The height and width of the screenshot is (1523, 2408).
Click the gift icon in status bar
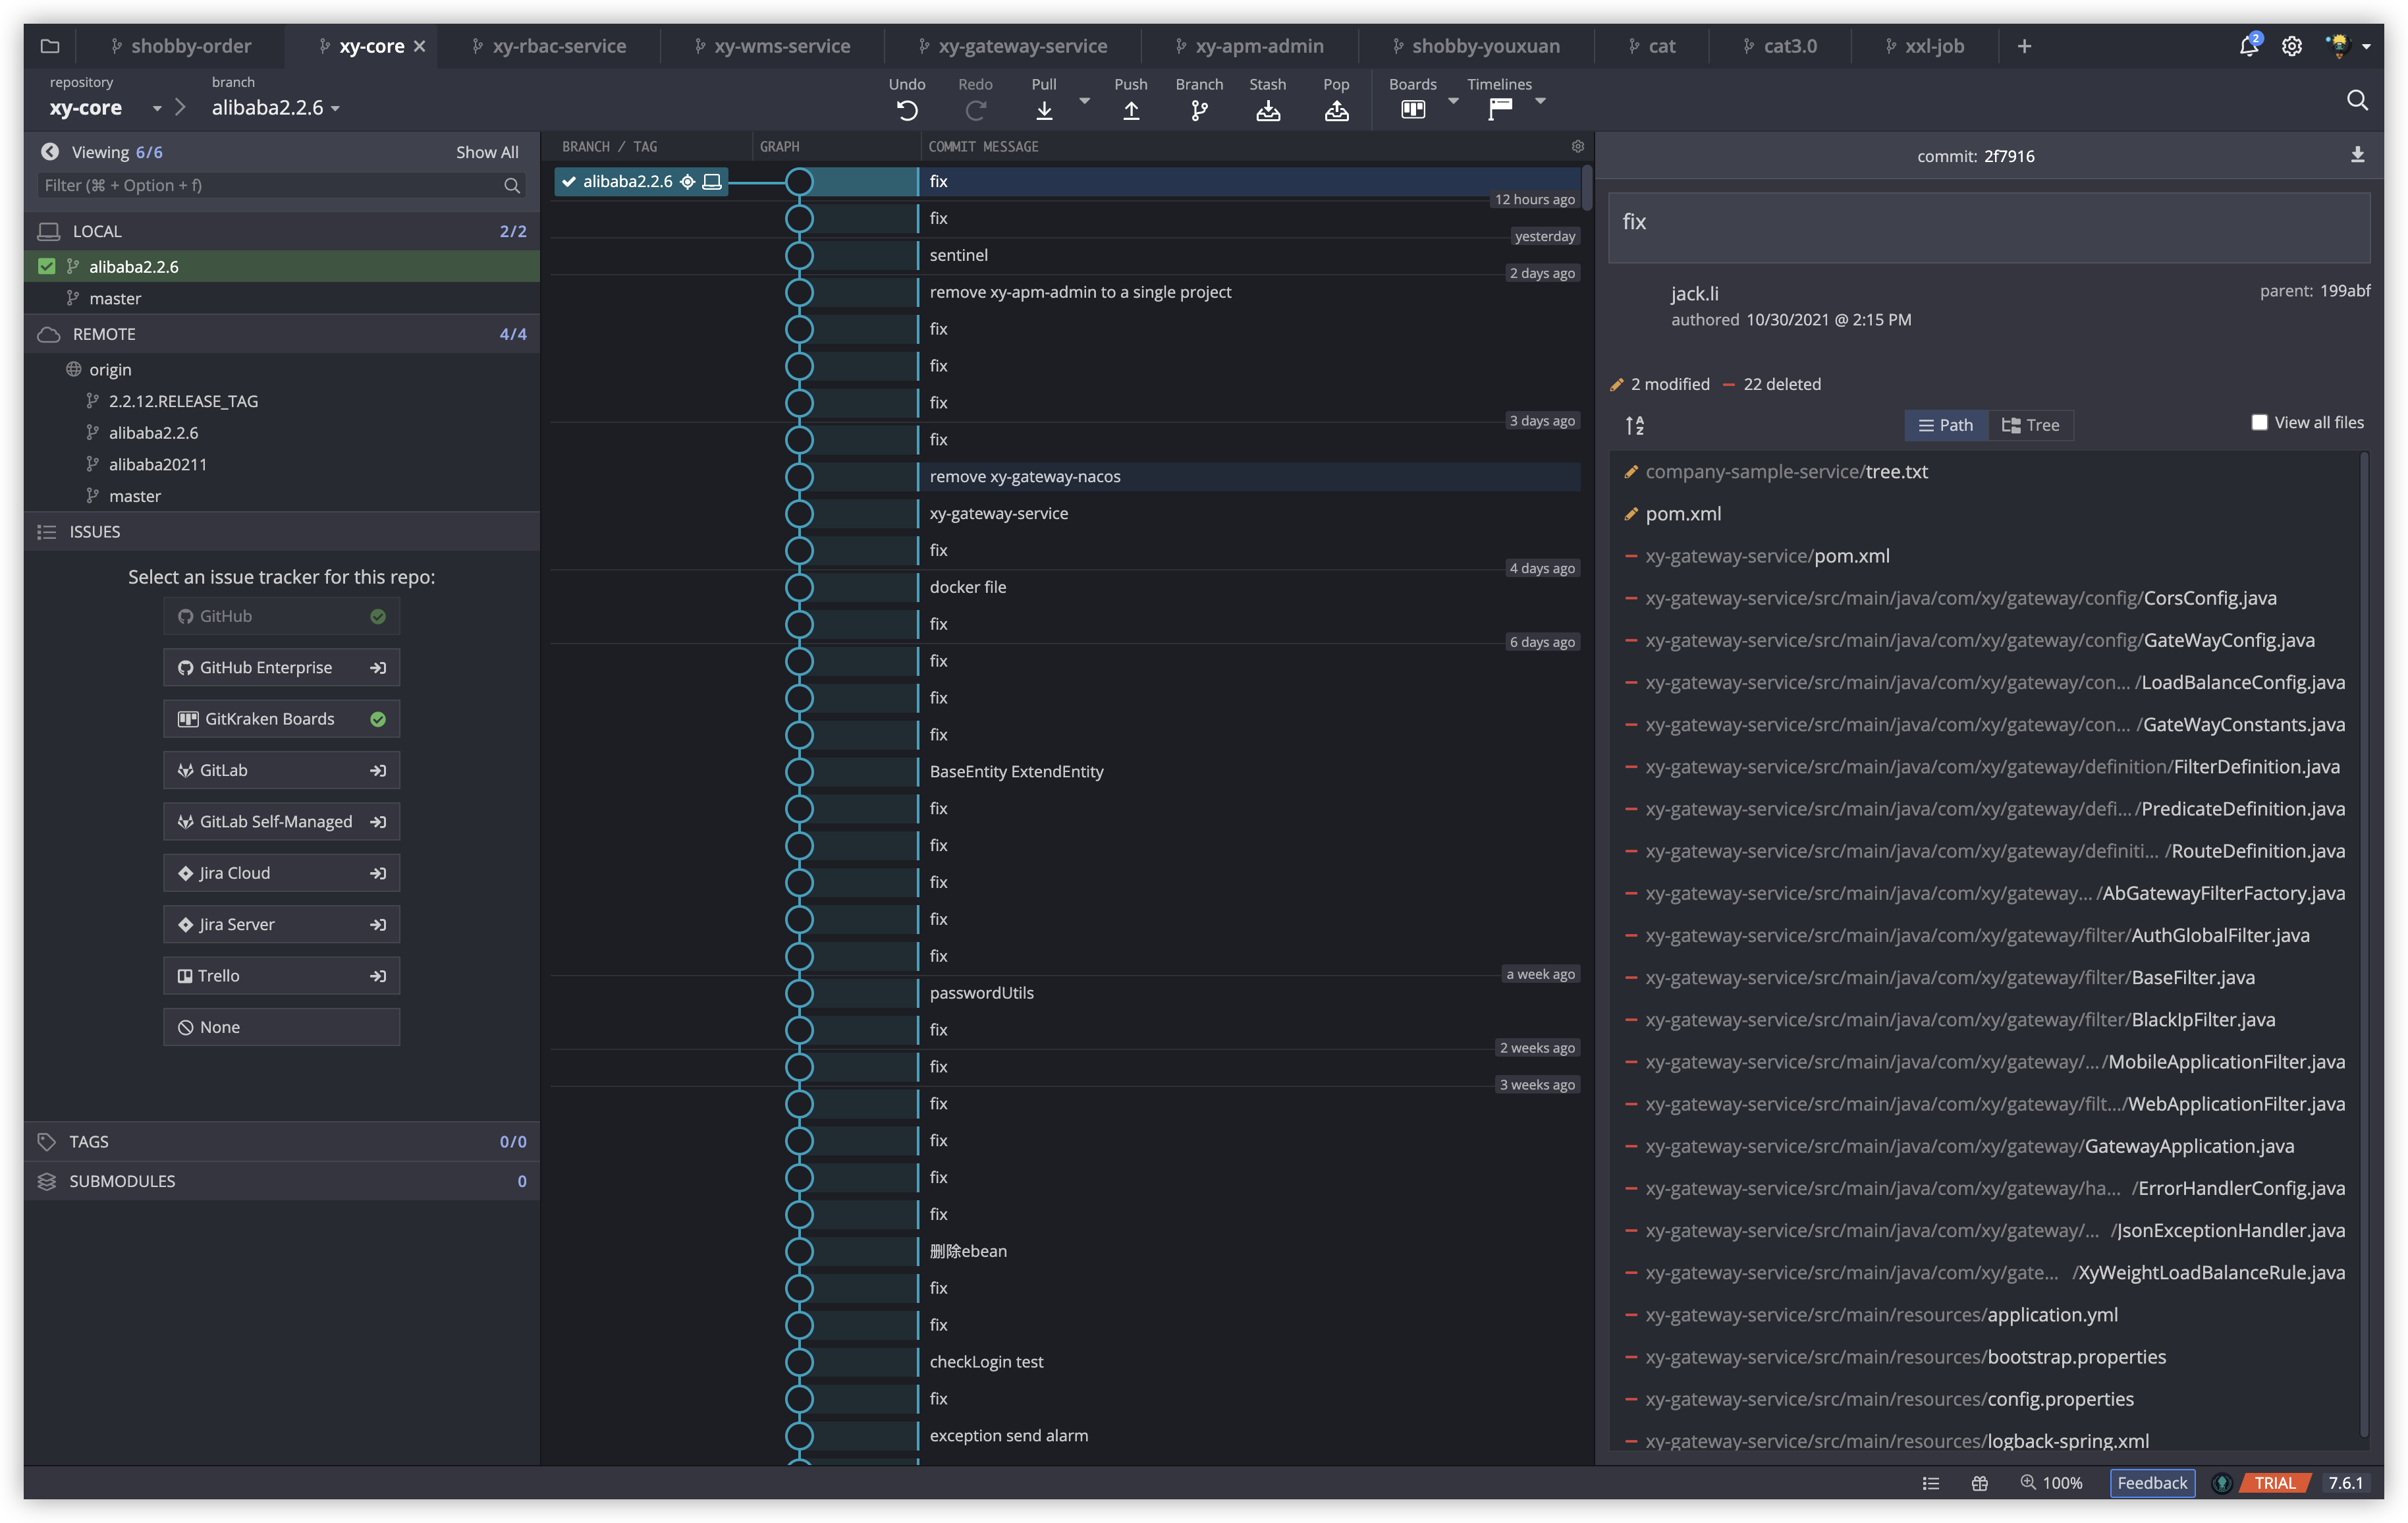(1979, 1483)
